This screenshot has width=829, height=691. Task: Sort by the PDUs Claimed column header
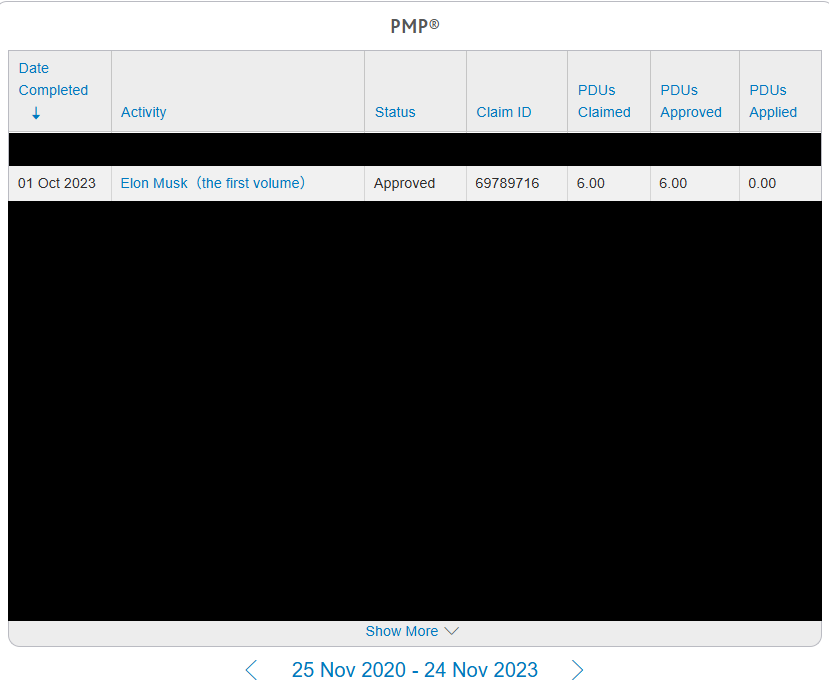click(x=604, y=101)
